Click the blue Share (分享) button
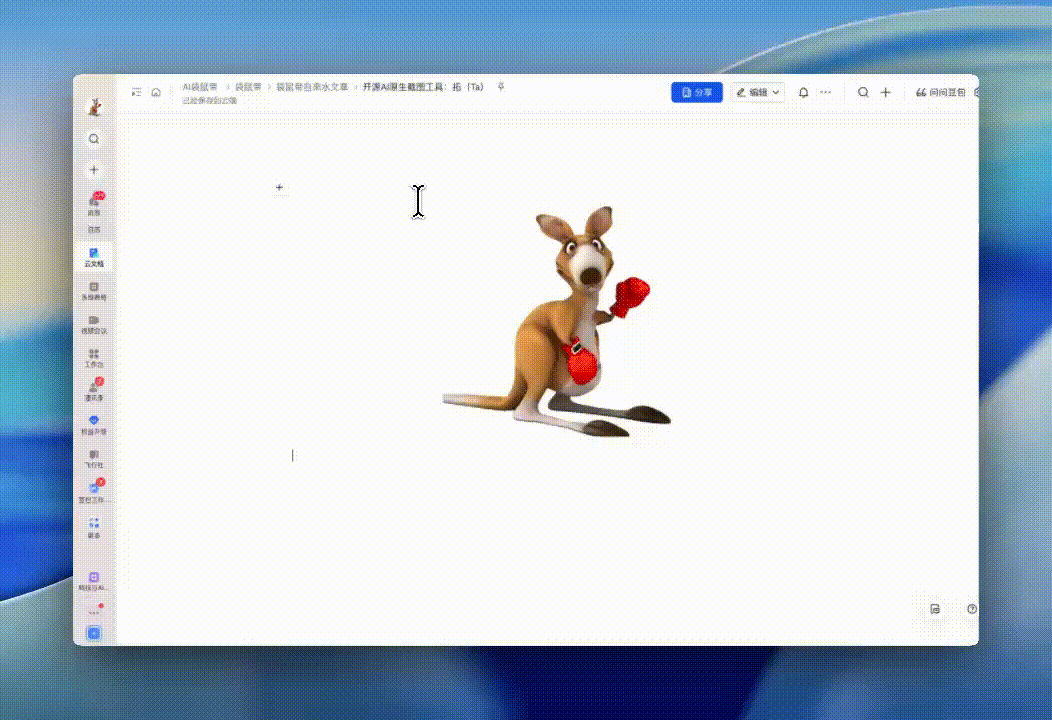The width and height of the screenshot is (1052, 720). tap(697, 93)
